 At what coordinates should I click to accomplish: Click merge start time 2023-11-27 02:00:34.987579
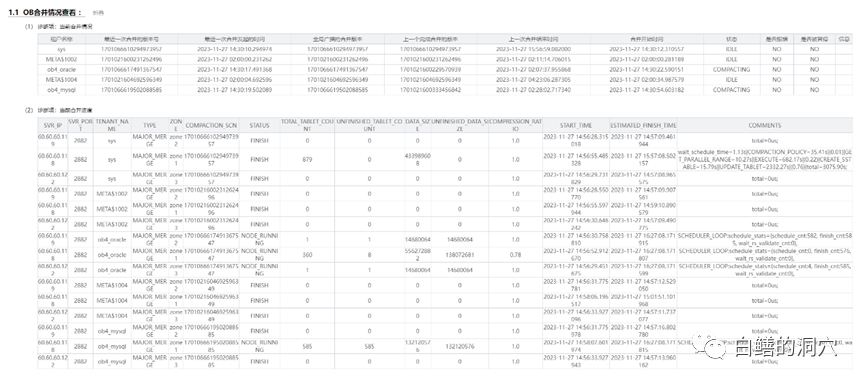click(x=647, y=79)
